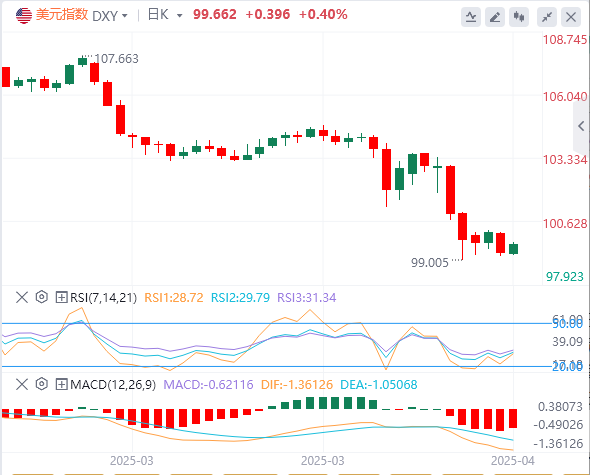Screen dimensions: 590x475
Task: Click the 107.663 high price marker
Action: tap(116, 59)
